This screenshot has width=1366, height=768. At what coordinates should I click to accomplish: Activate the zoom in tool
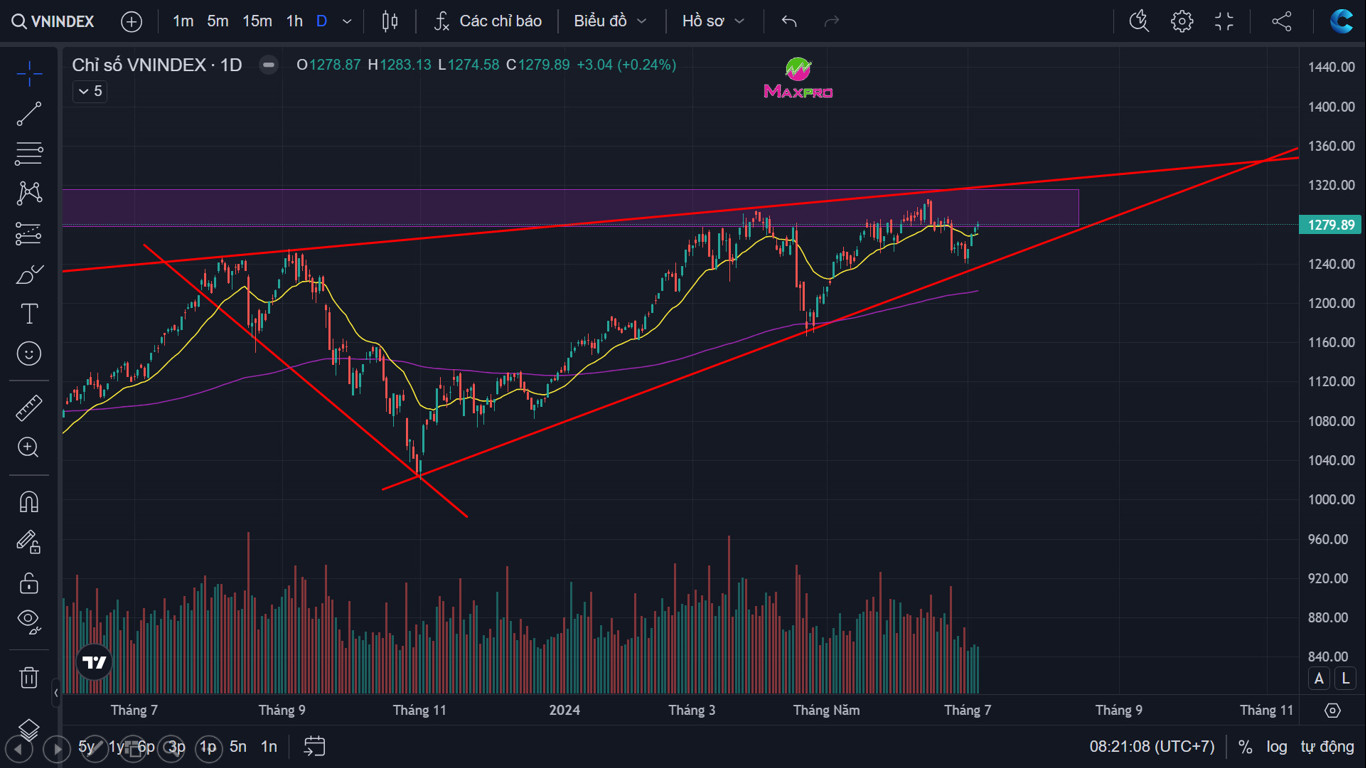[x=29, y=448]
